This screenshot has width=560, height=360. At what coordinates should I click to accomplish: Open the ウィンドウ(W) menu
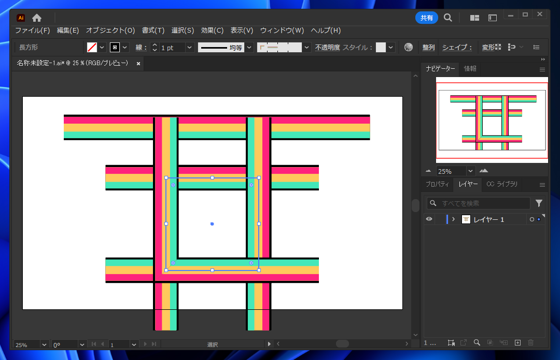pyautogui.click(x=282, y=30)
